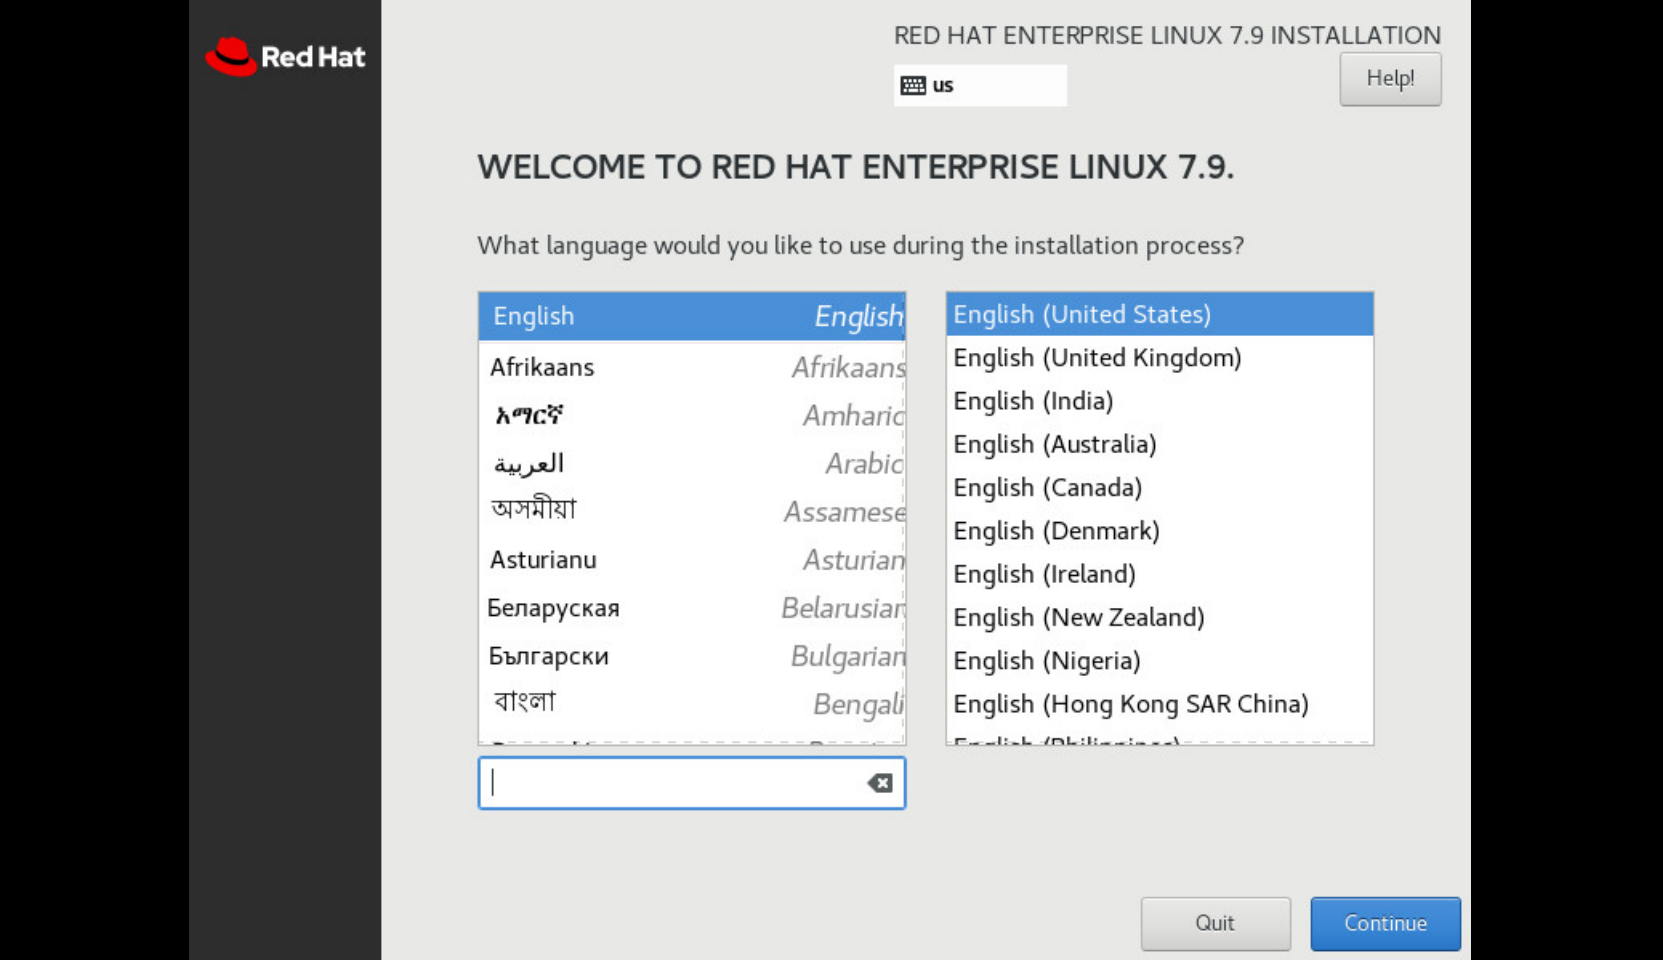The image size is (1663, 960).
Task: Choose English (Denmark) locale
Action: point(1160,531)
